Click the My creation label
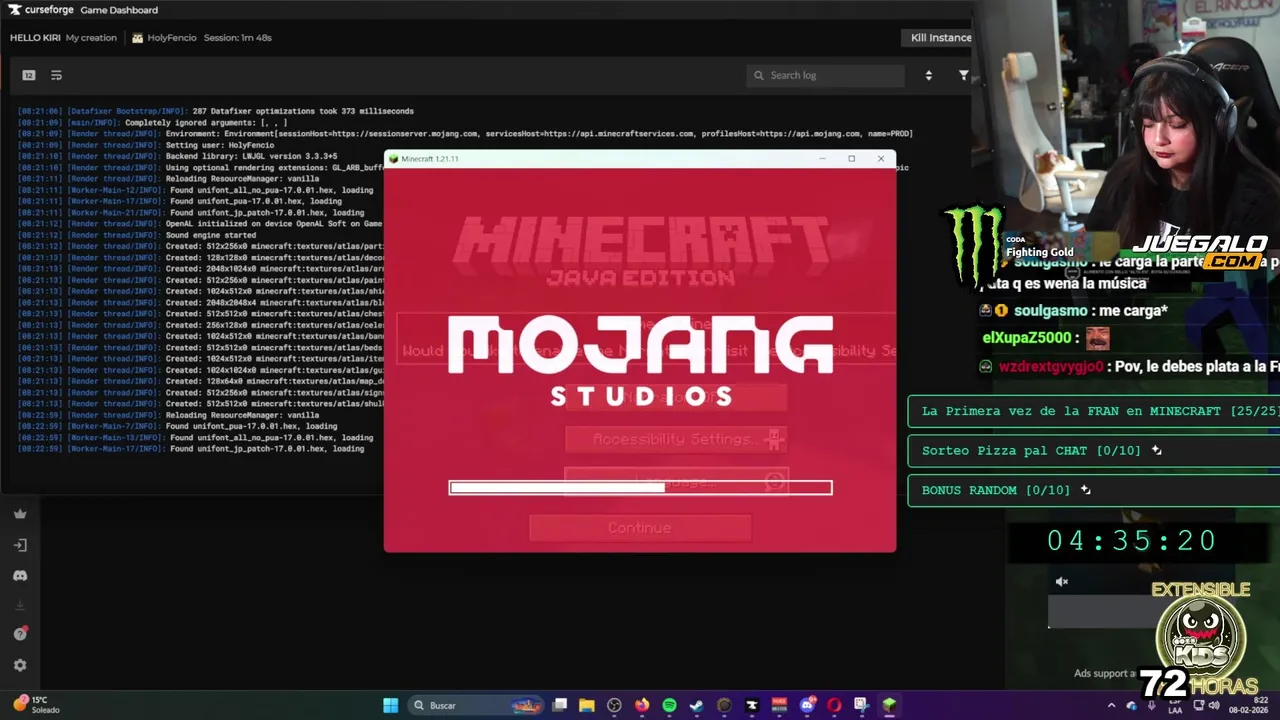 pos(91,38)
